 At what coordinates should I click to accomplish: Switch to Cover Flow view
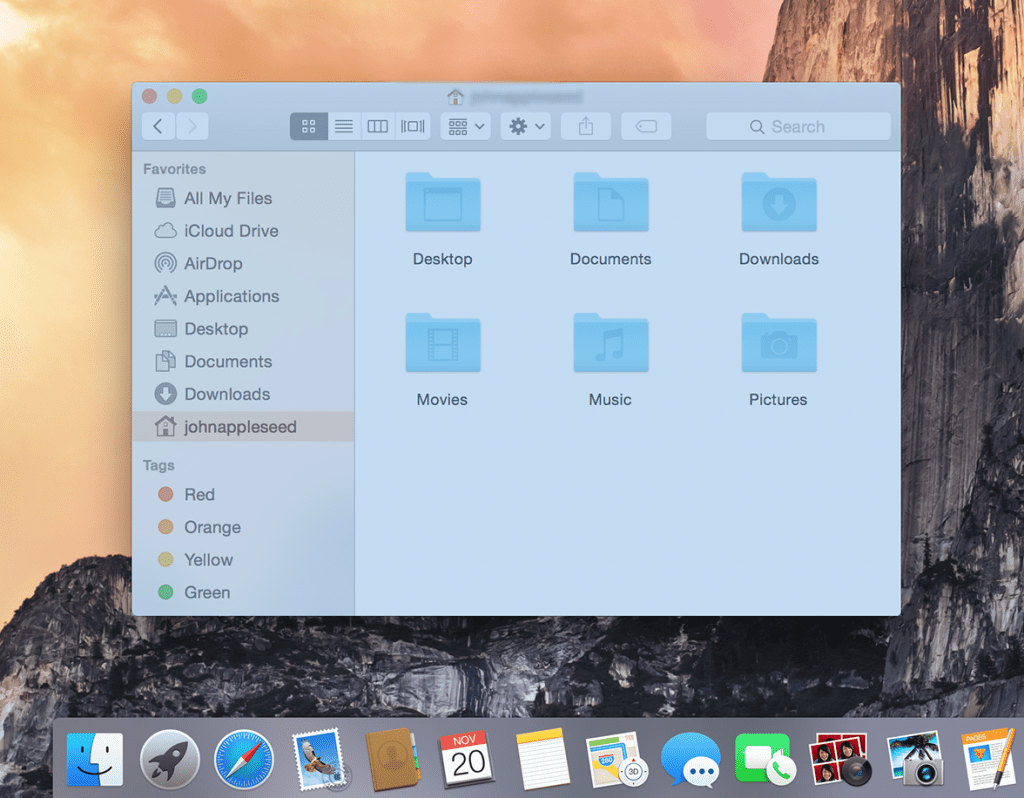coord(411,126)
